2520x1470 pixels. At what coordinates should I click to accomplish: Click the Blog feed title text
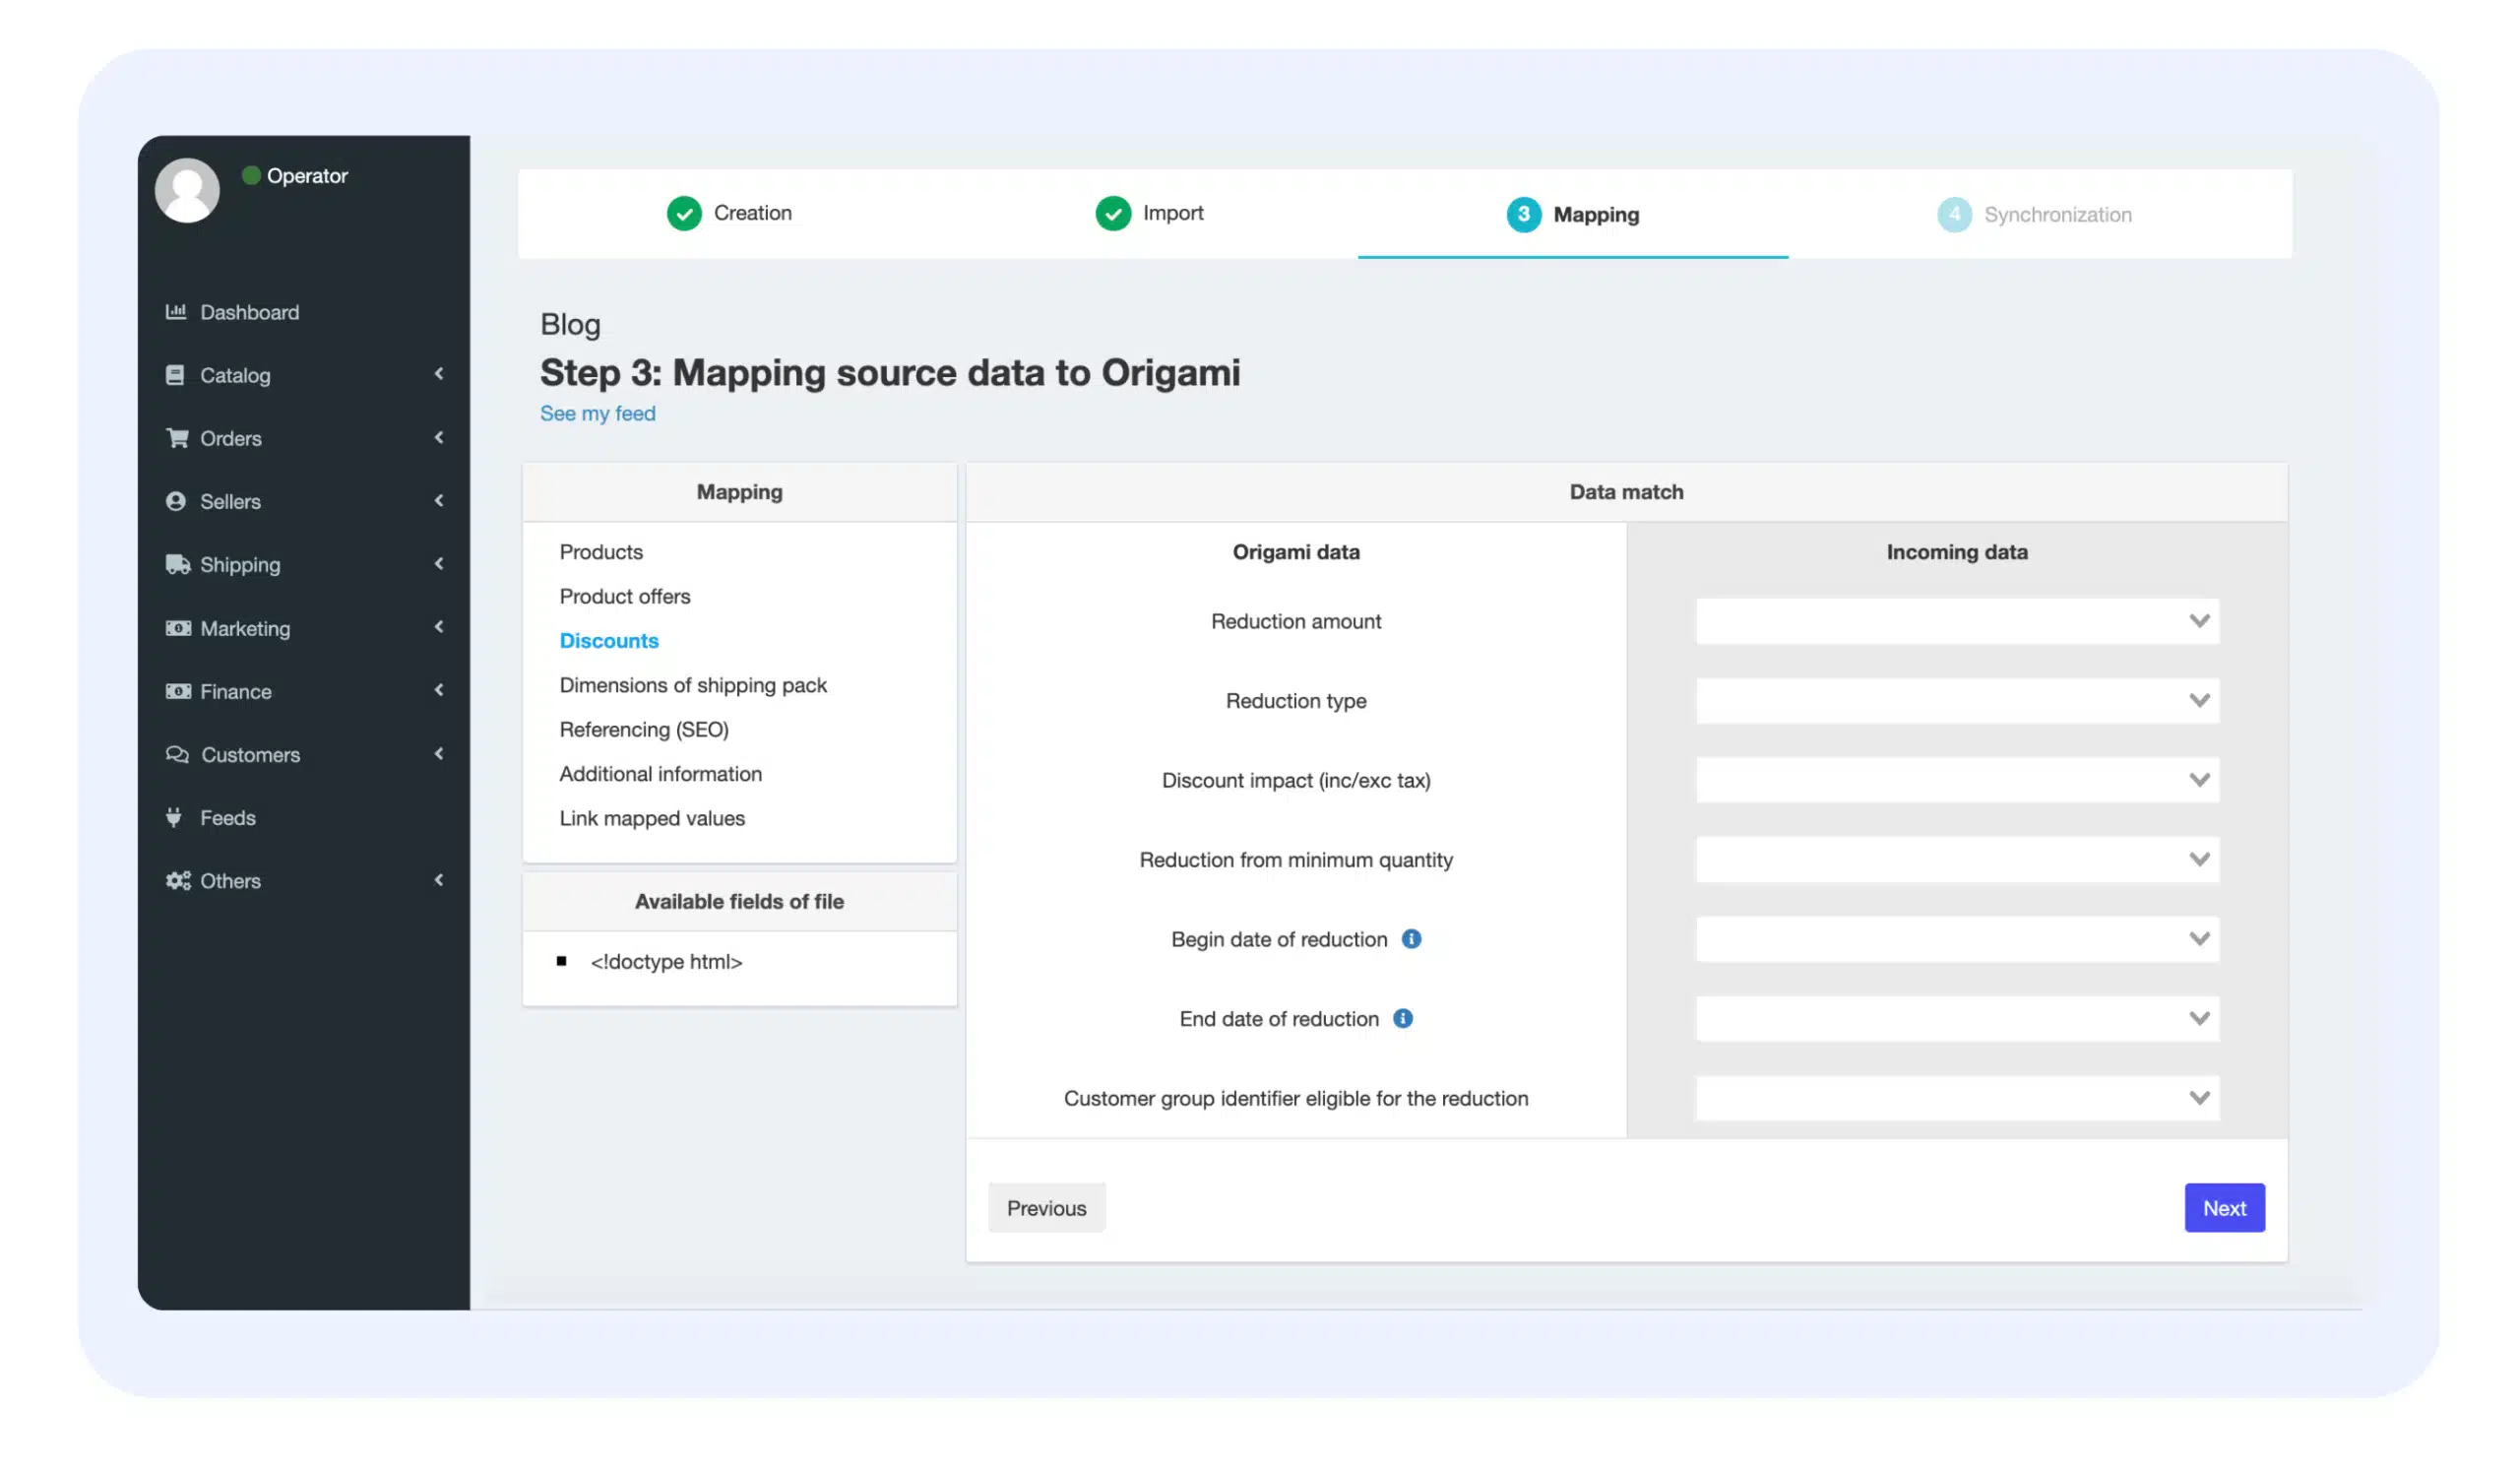coord(570,324)
